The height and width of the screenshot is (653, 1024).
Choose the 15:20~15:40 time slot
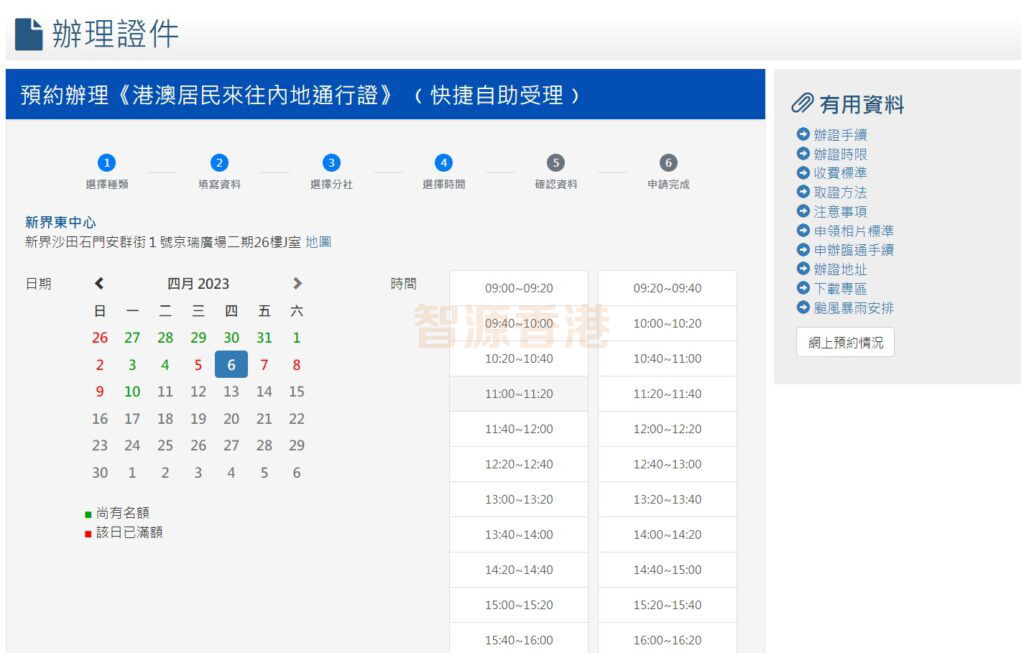coord(667,605)
